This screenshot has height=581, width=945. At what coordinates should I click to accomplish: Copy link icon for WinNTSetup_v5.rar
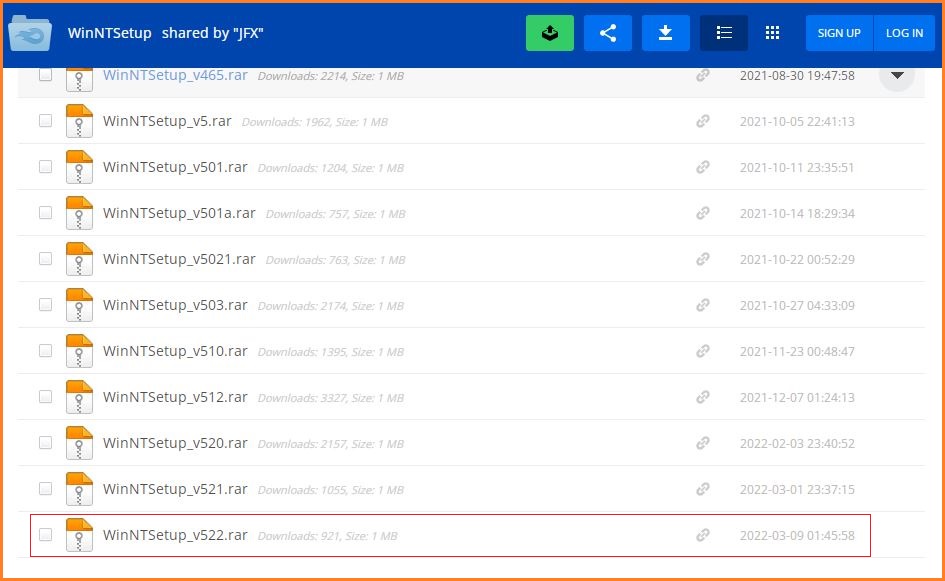click(703, 121)
